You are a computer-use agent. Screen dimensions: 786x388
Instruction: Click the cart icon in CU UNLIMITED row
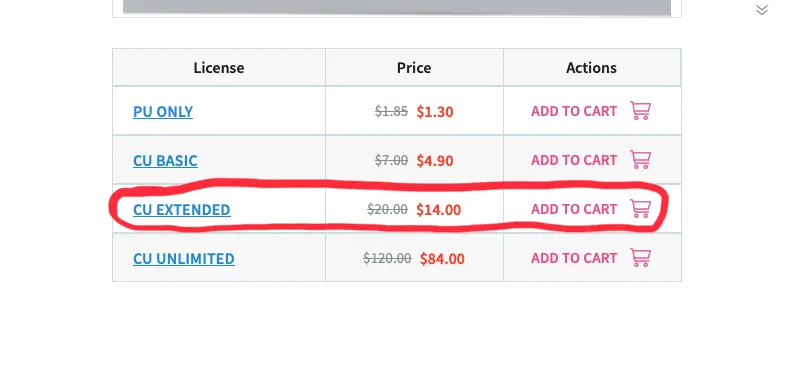coord(640,258)
